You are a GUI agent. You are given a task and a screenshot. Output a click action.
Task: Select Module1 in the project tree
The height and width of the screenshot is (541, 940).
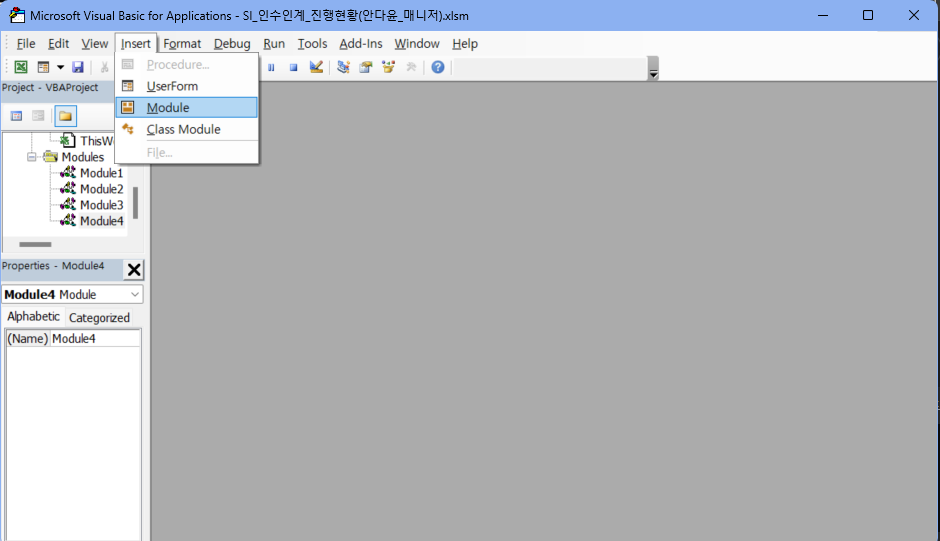[101, 173]
